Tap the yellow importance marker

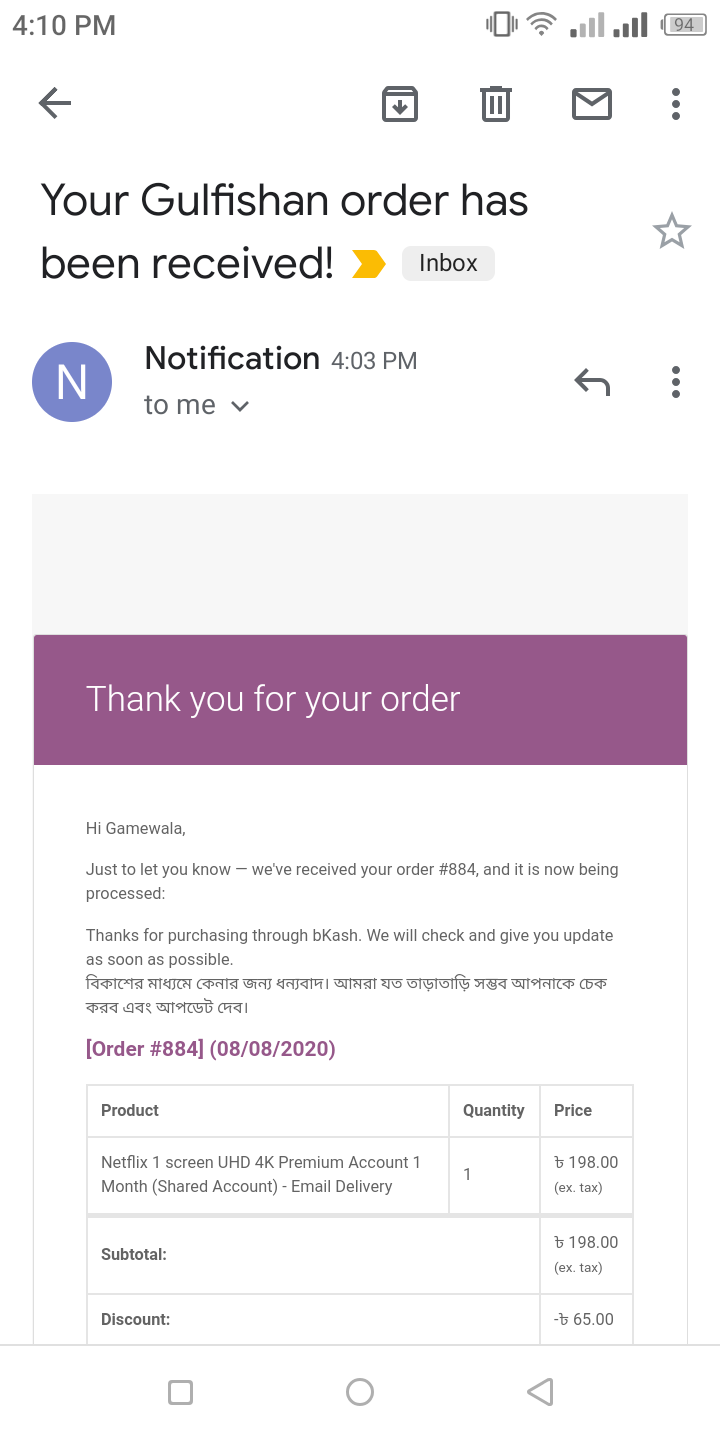click(369, 264)
